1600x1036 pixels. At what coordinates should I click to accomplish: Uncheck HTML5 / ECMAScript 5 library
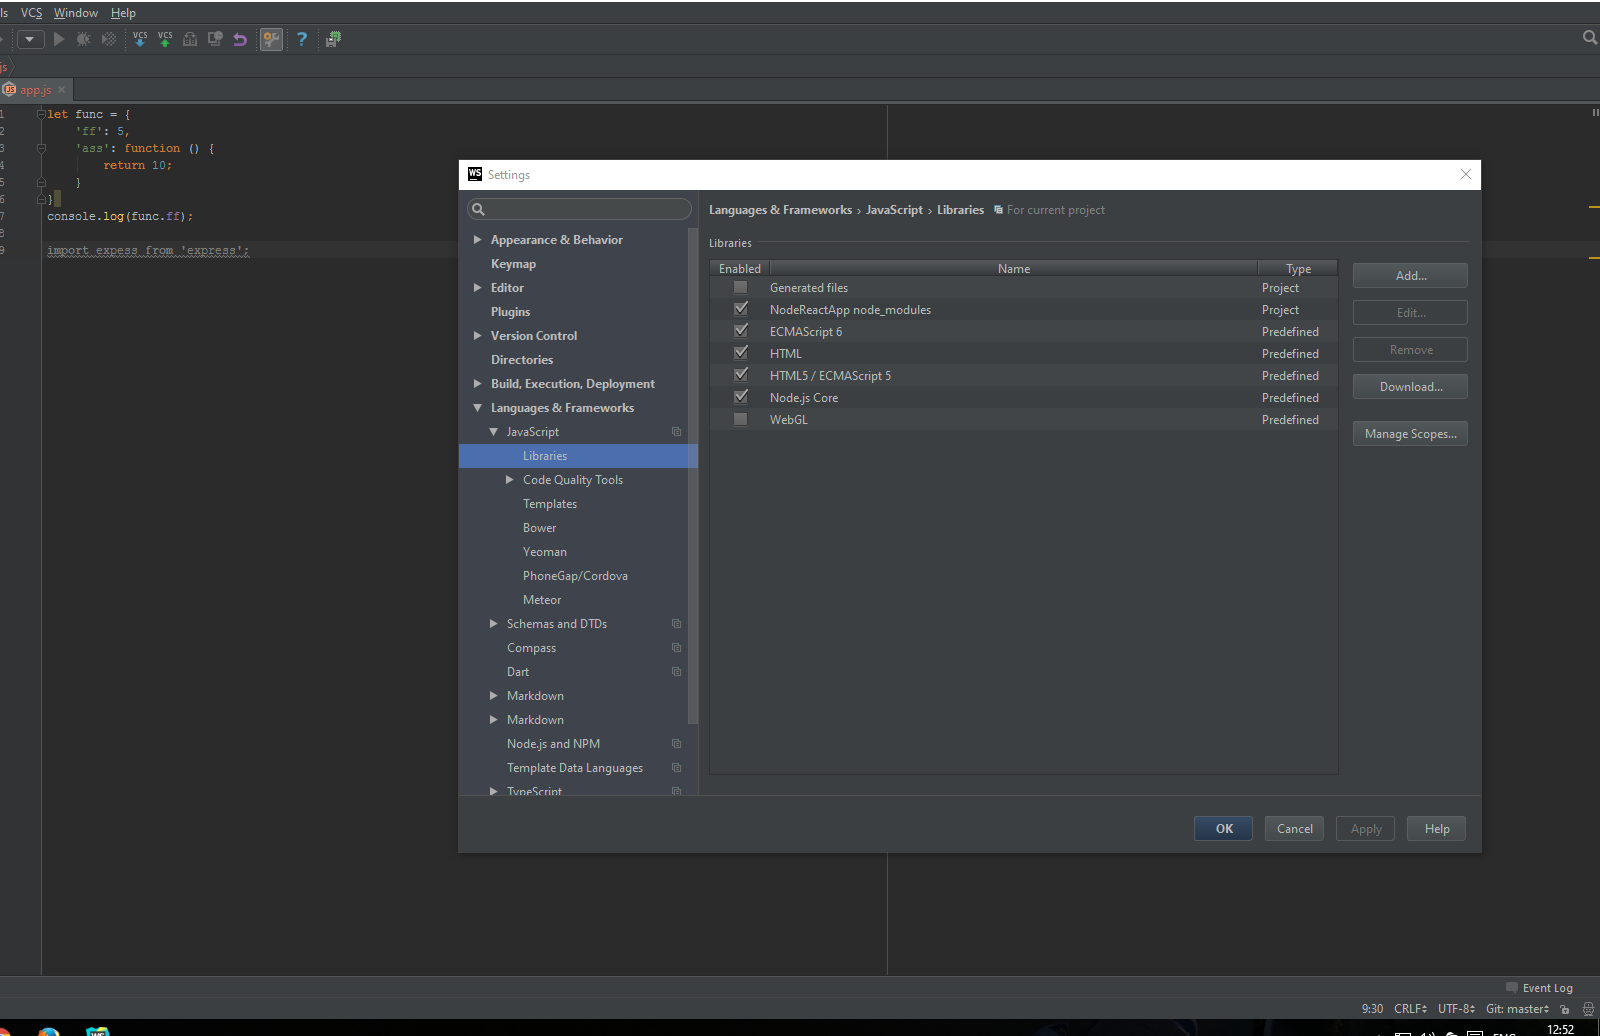point(740,376)
